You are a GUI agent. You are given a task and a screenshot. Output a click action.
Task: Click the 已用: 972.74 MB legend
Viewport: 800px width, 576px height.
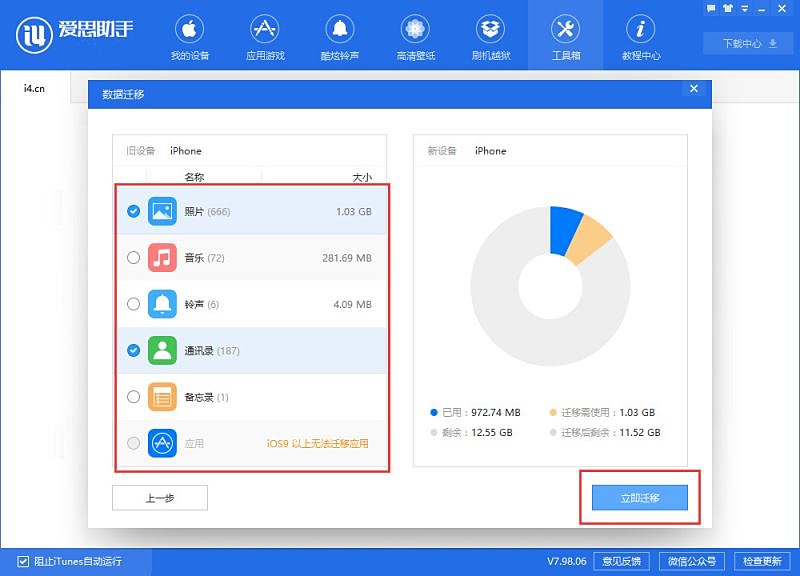(x=476, y=412)
